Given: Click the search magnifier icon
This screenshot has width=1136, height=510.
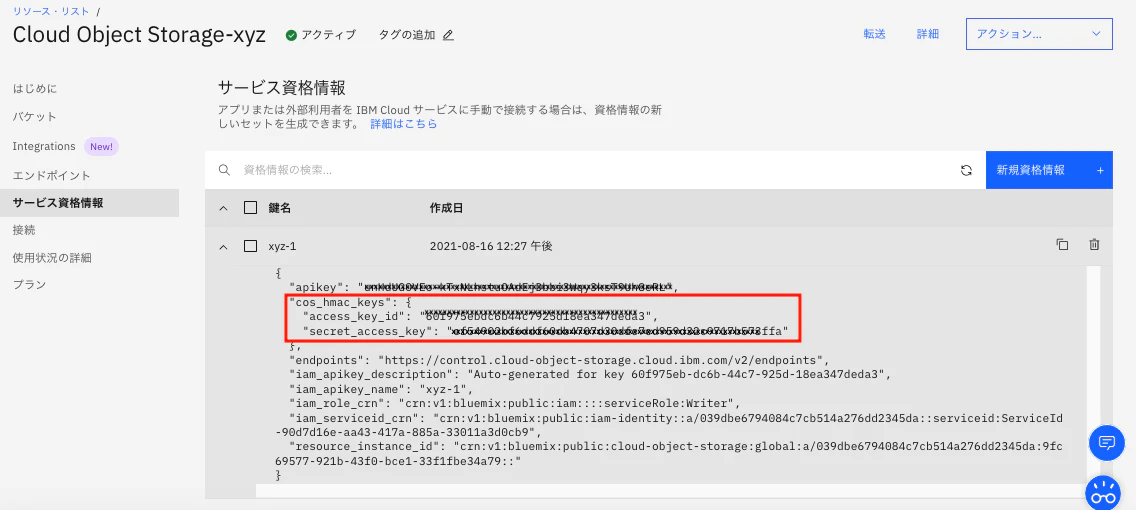Looking at the screenshot, I should click(225, 170).
